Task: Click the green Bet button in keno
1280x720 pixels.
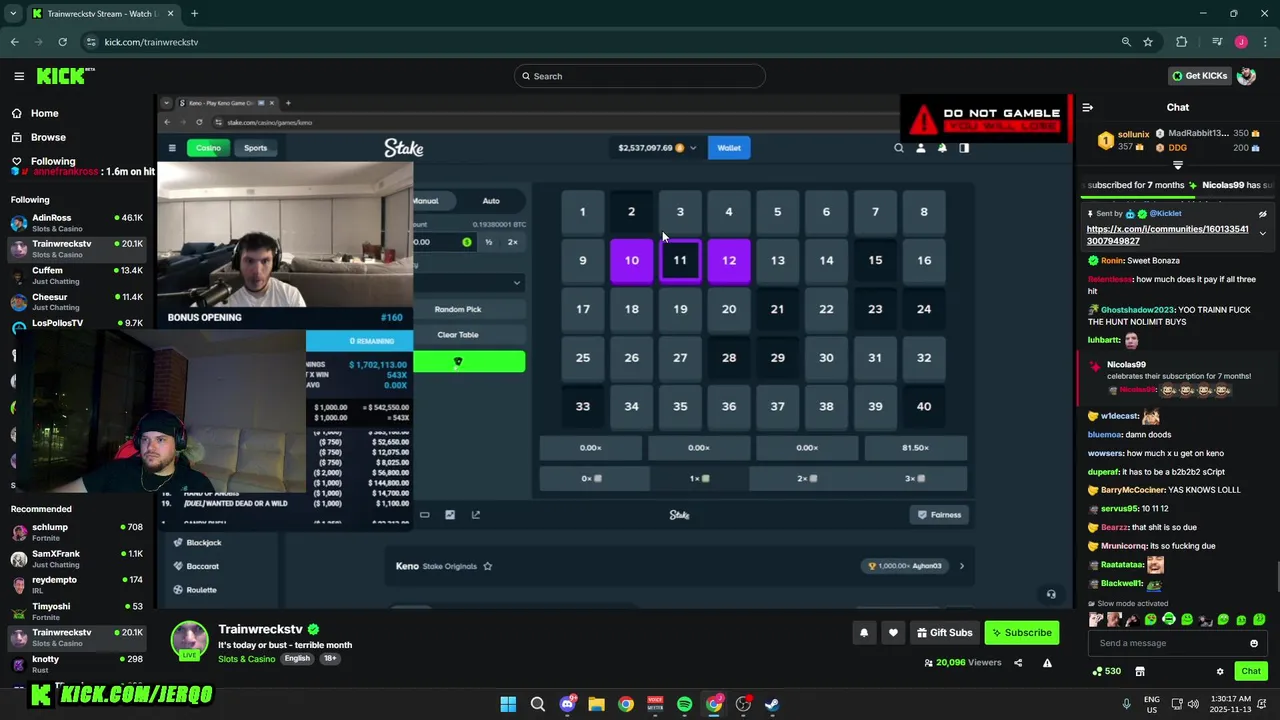Action: [469, 361]
